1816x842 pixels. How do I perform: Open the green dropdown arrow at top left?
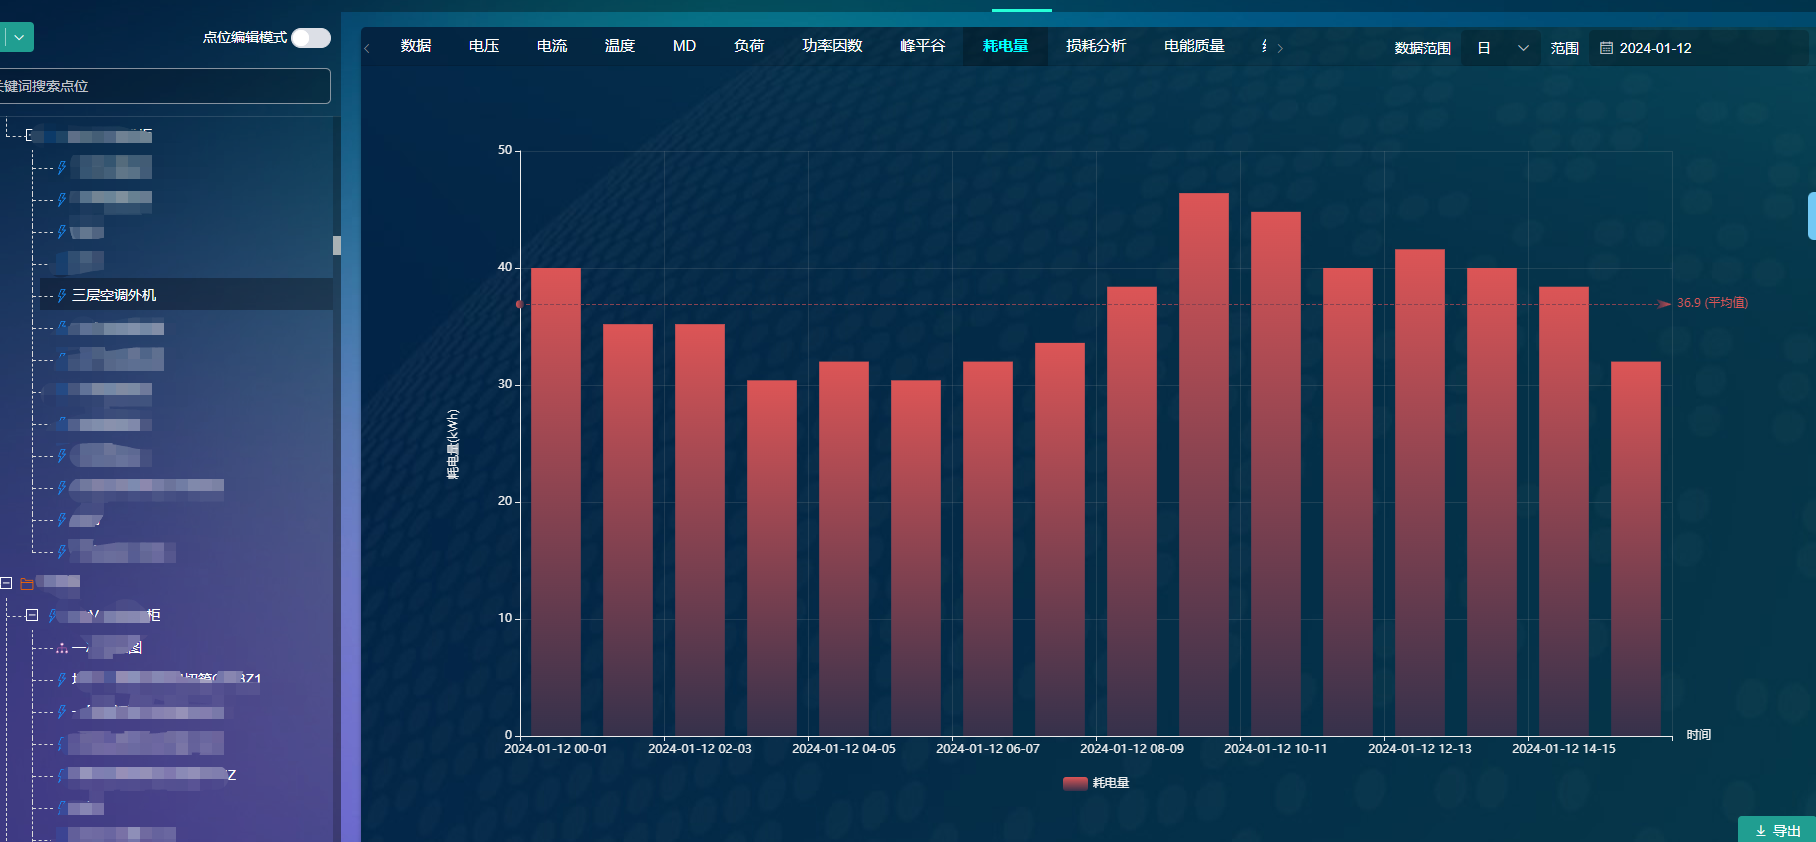(x=19, y=38)
